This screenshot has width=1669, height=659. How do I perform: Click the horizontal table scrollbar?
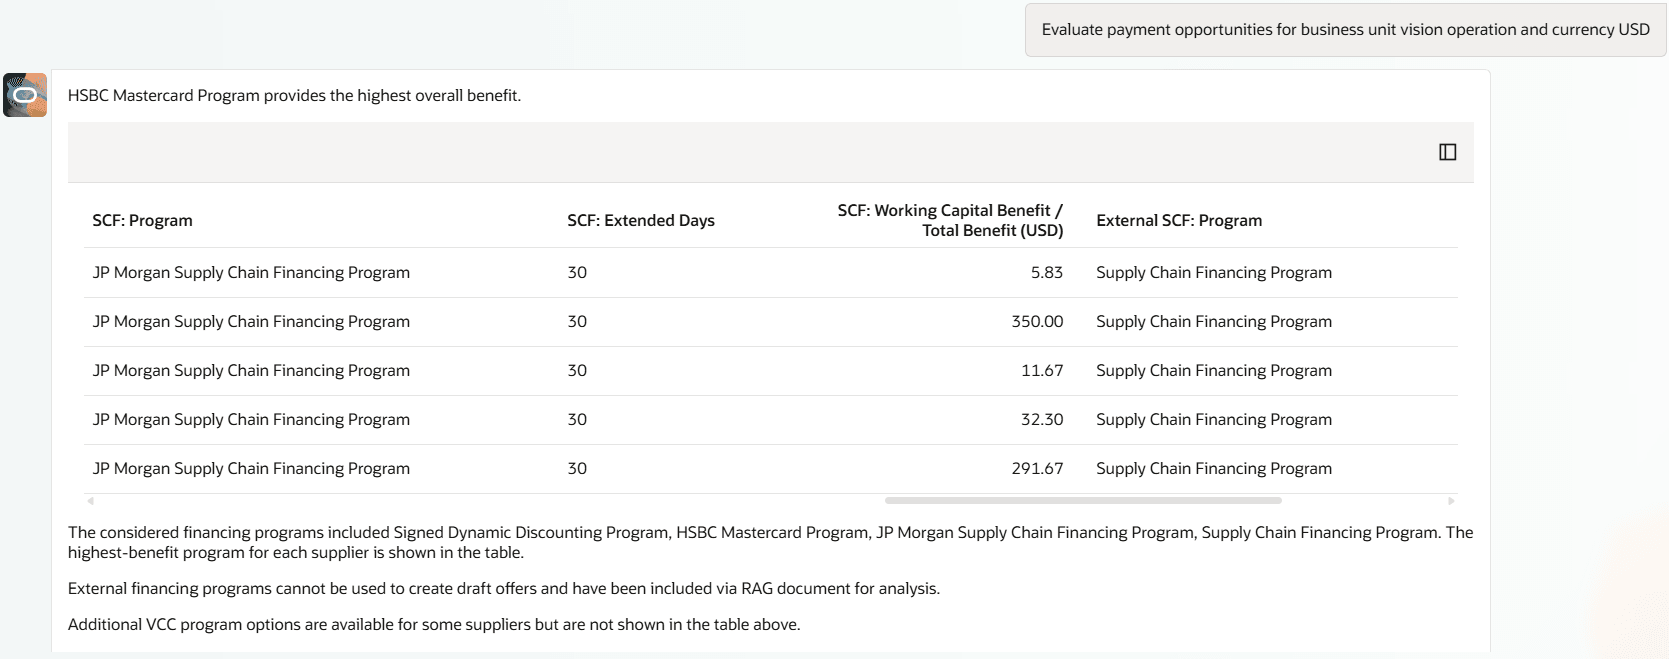click(1083, 500)
